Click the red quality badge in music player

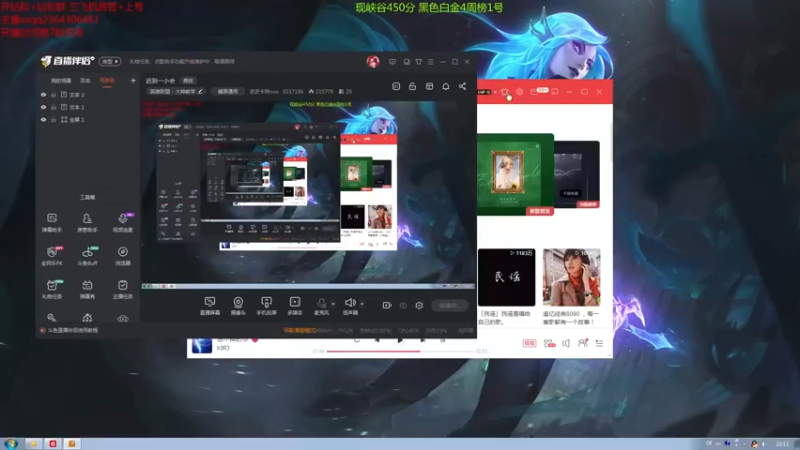pyautogui.click(x=529, y=343)
